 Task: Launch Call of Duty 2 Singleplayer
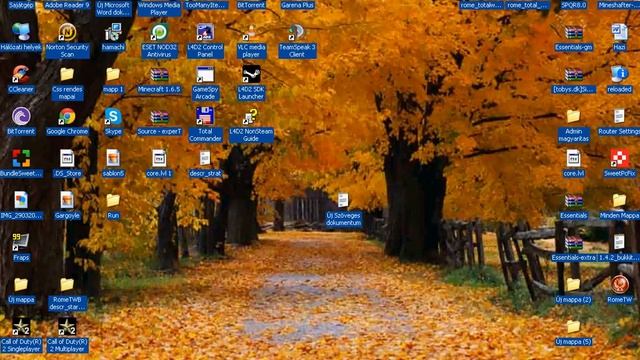(21, 327)
